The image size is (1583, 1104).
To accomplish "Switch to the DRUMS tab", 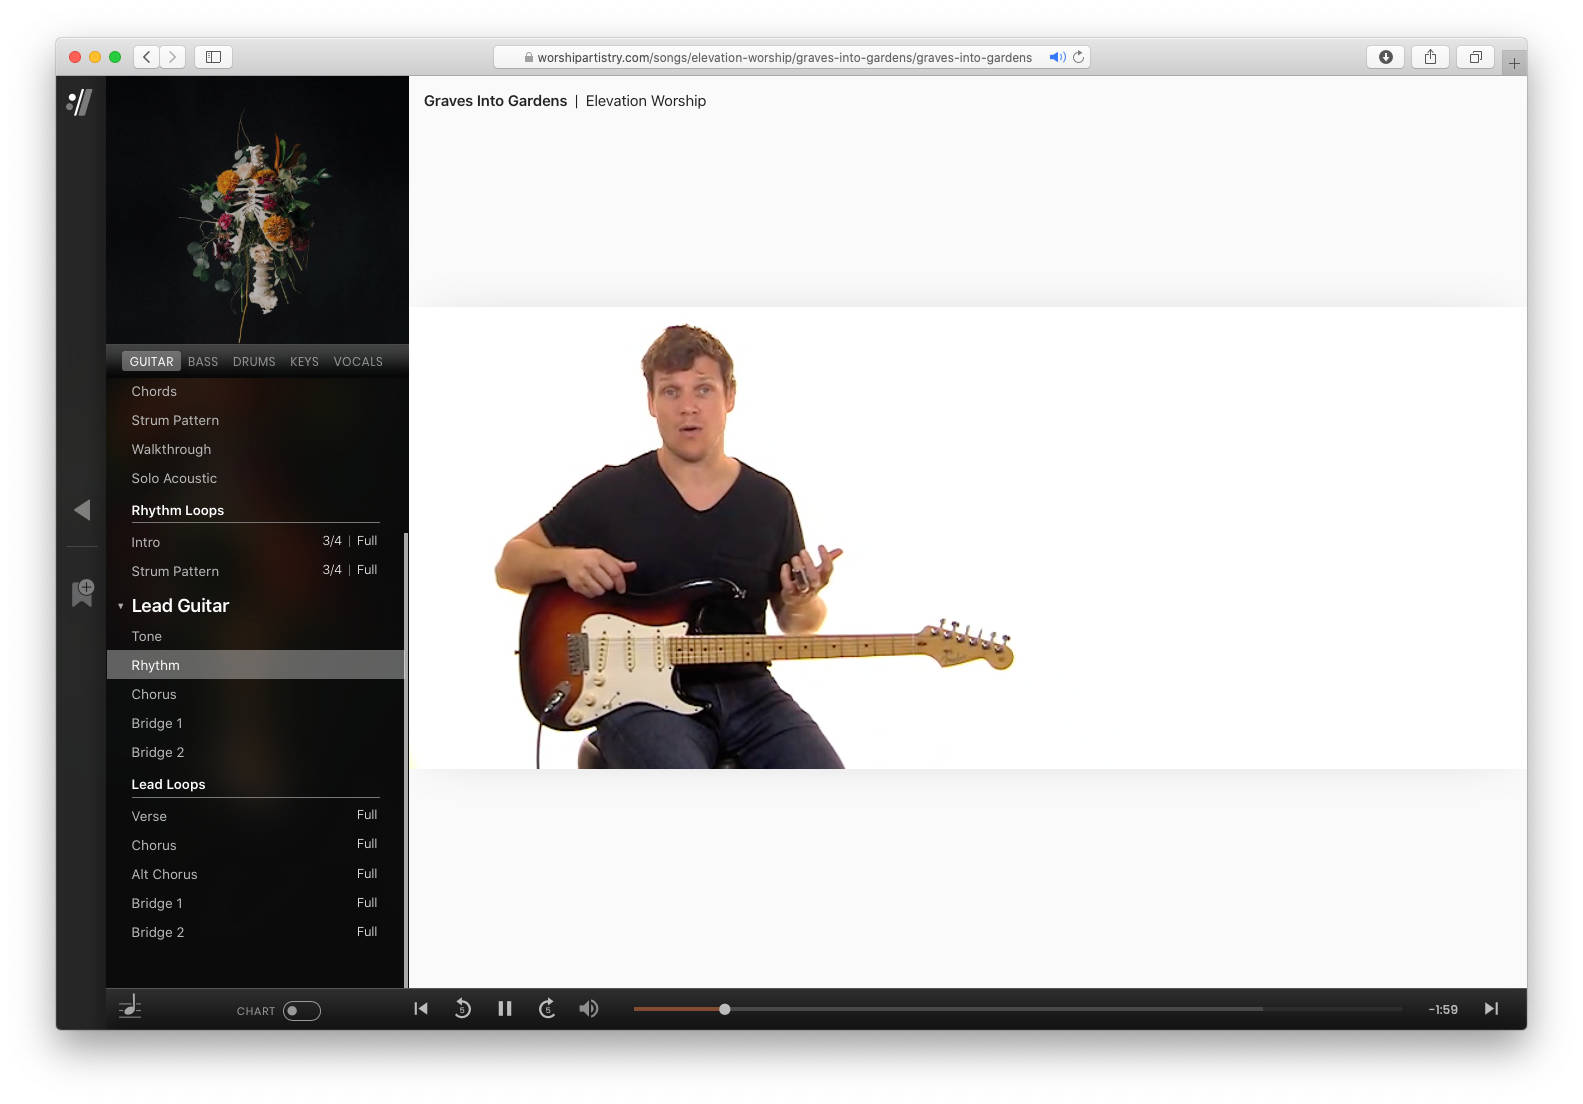I will pos(254,362).
